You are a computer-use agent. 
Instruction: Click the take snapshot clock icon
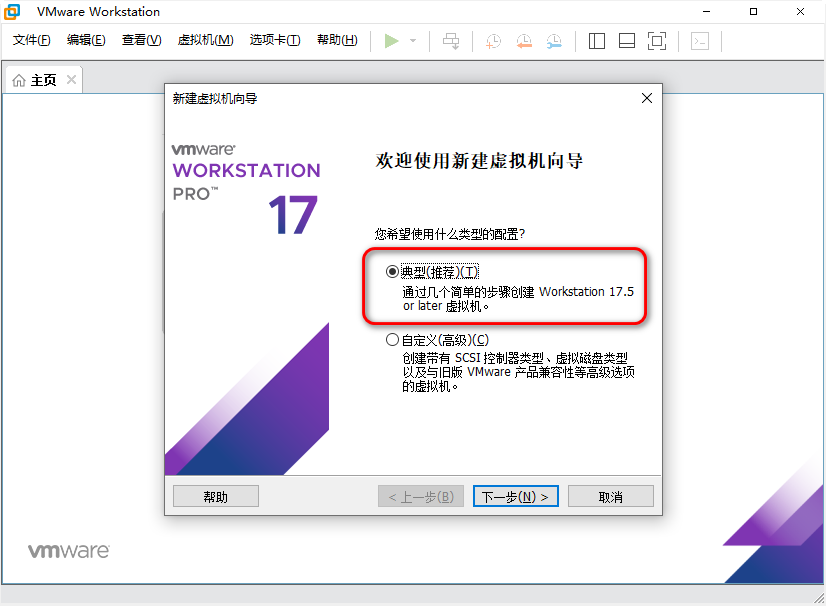494,41
